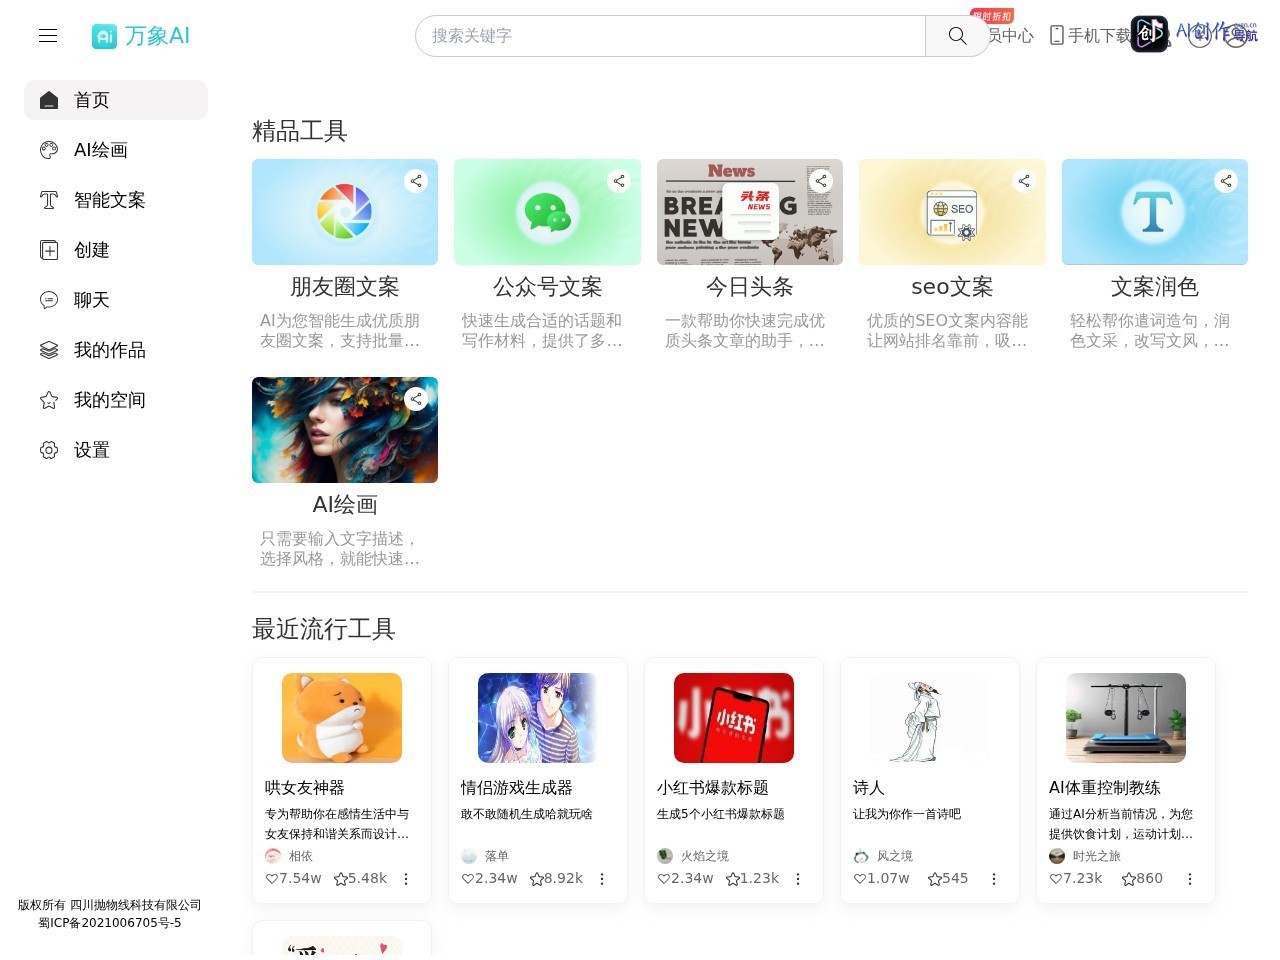The image size is (1280, 960).
Task: Open the 哄女友神器 hamster image
Action: click(342, 718)
